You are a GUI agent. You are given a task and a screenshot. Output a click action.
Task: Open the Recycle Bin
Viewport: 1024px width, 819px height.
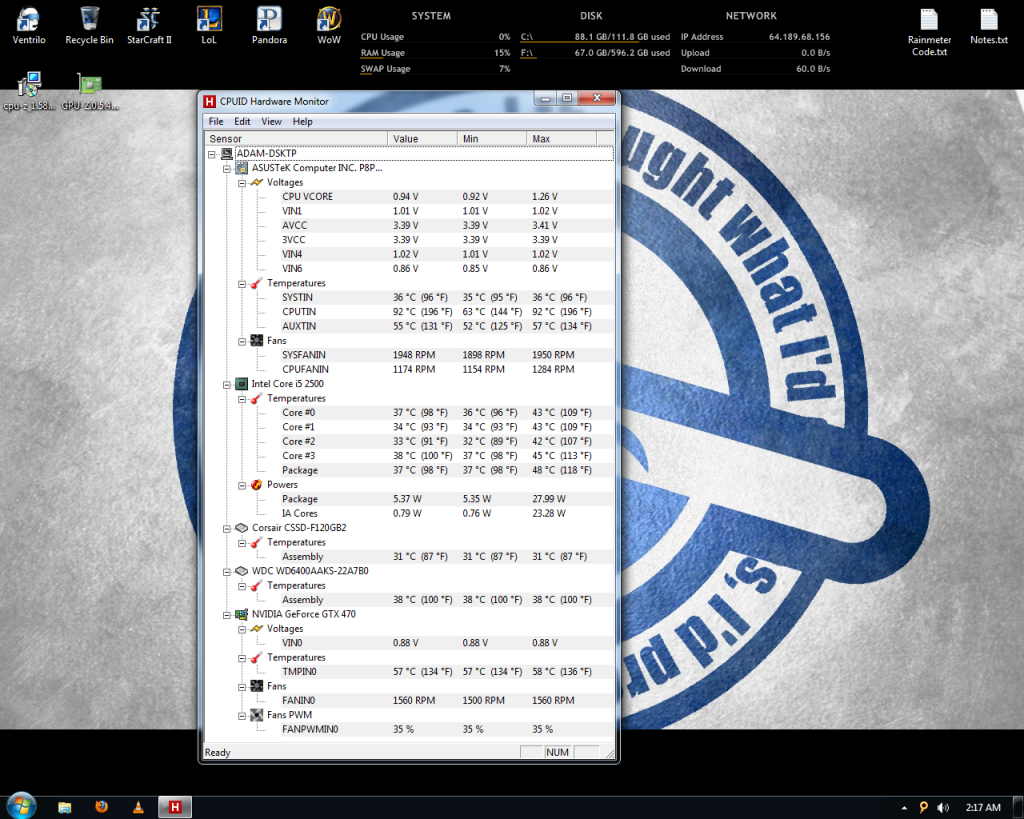(89, 20)
